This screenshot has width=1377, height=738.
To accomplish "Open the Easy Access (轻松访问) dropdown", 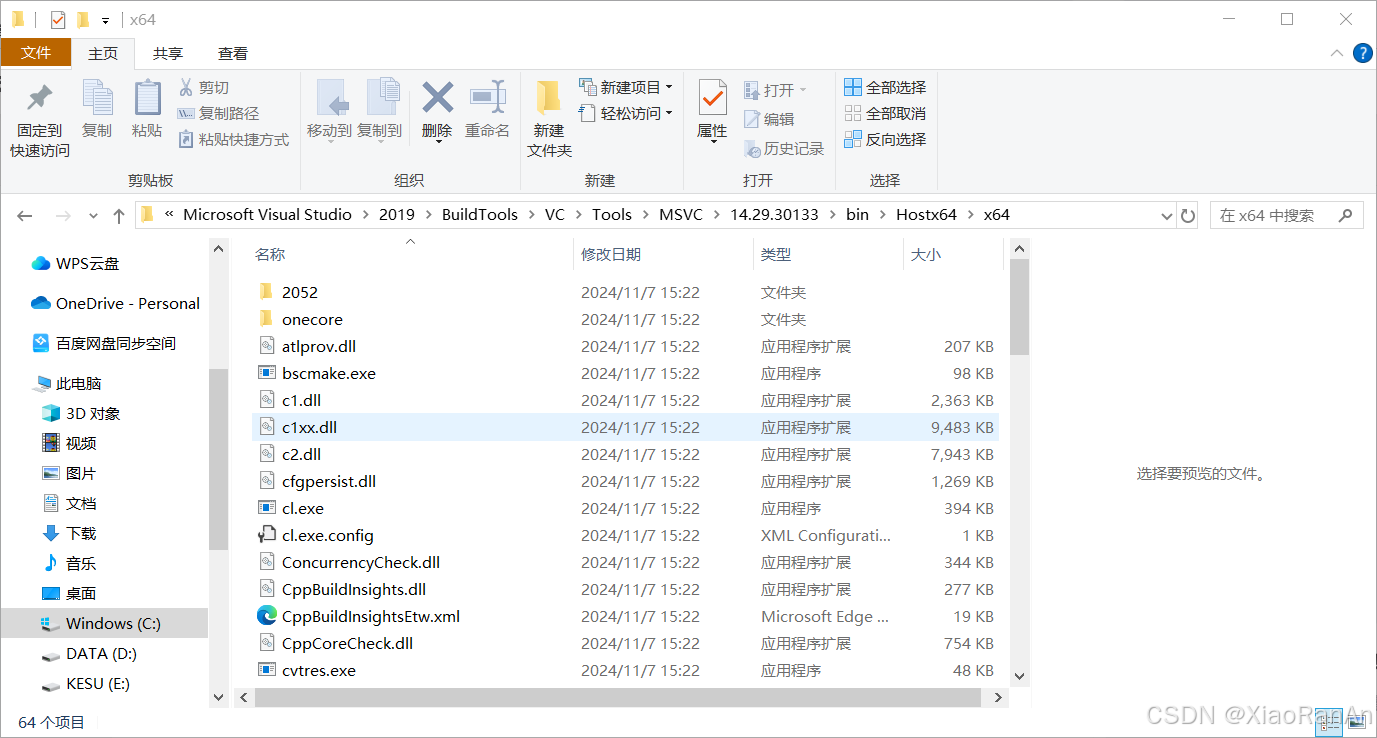I will click(626, 113).
